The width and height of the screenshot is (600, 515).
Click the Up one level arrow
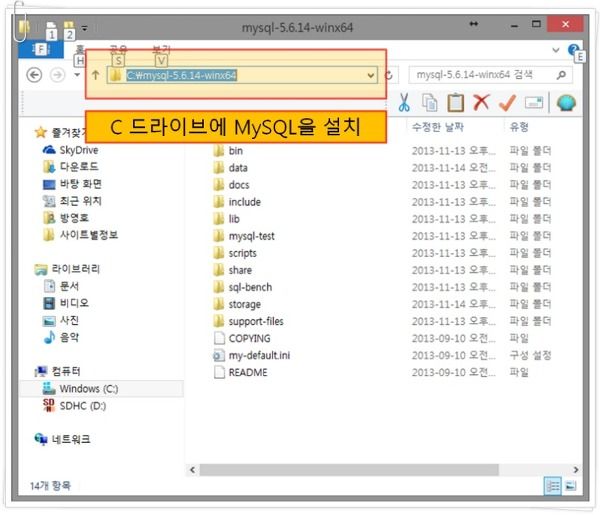pyautogui.click(x=95, y=75)
